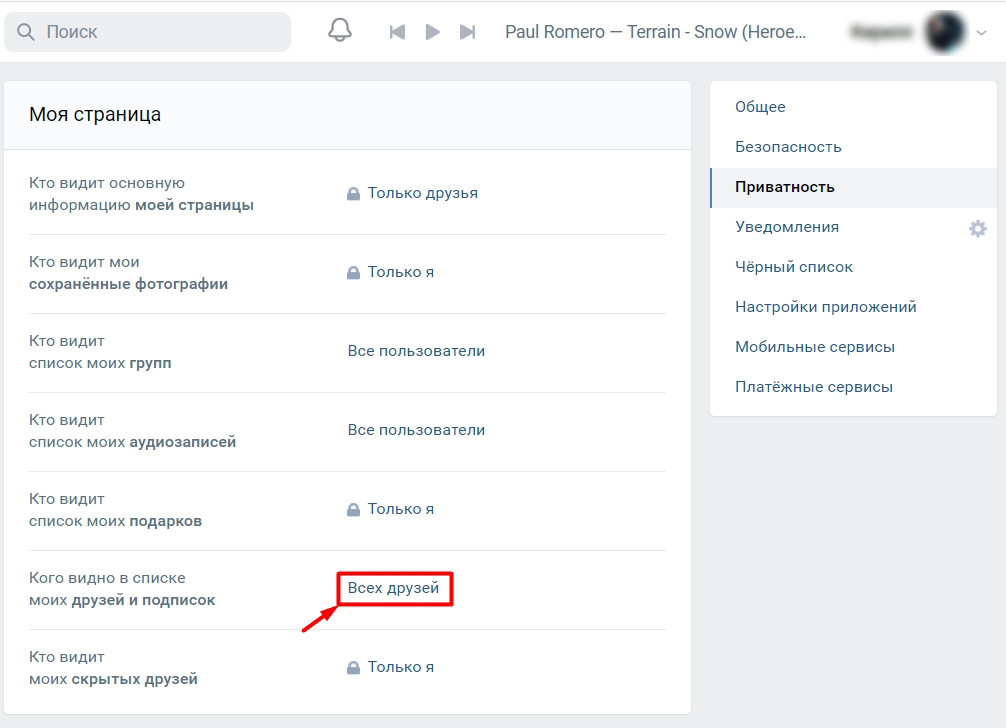Focus the Поиск search field

(148, 31)
